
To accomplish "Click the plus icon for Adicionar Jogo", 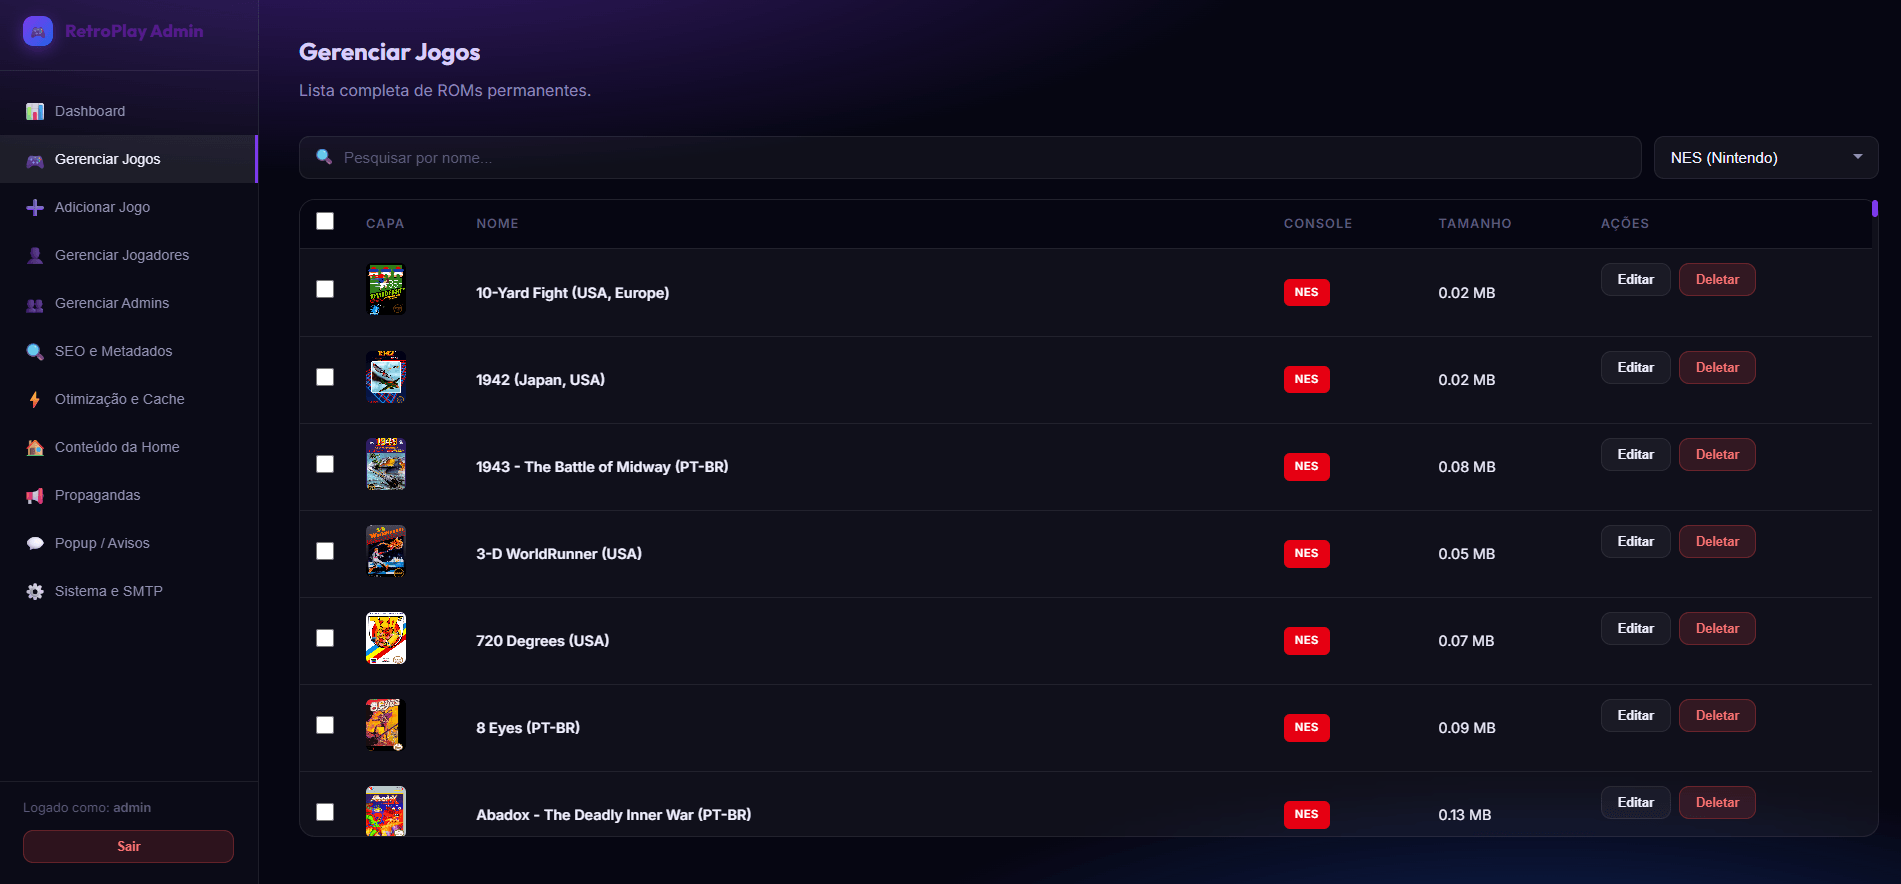I will pyautogui.click(x=35, y=207).
